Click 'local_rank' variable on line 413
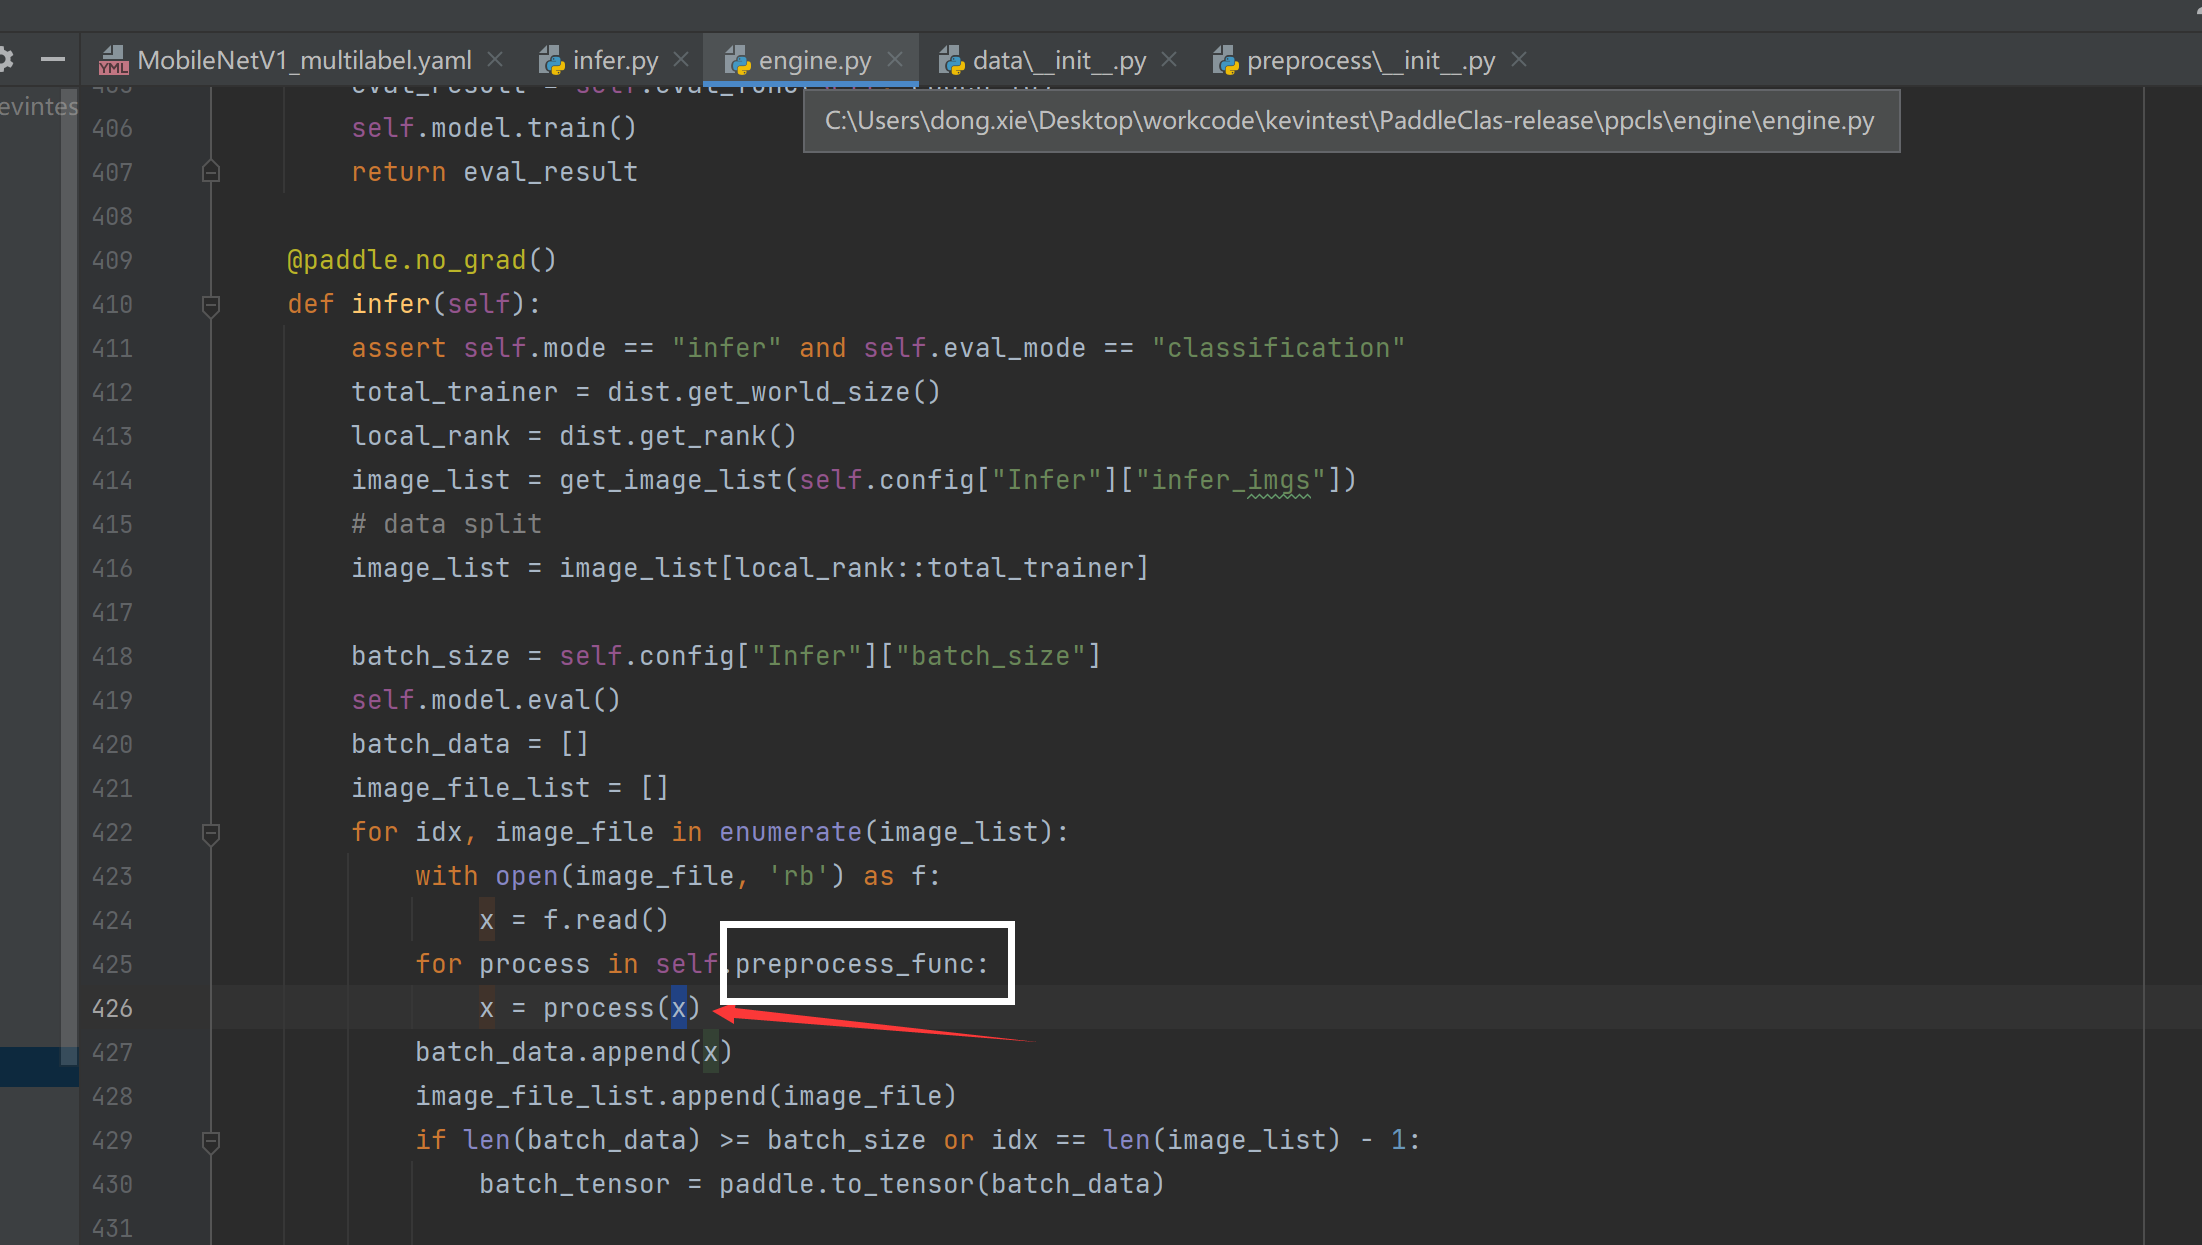The height and width of the screenshot is (1245, 2202). 431,436
